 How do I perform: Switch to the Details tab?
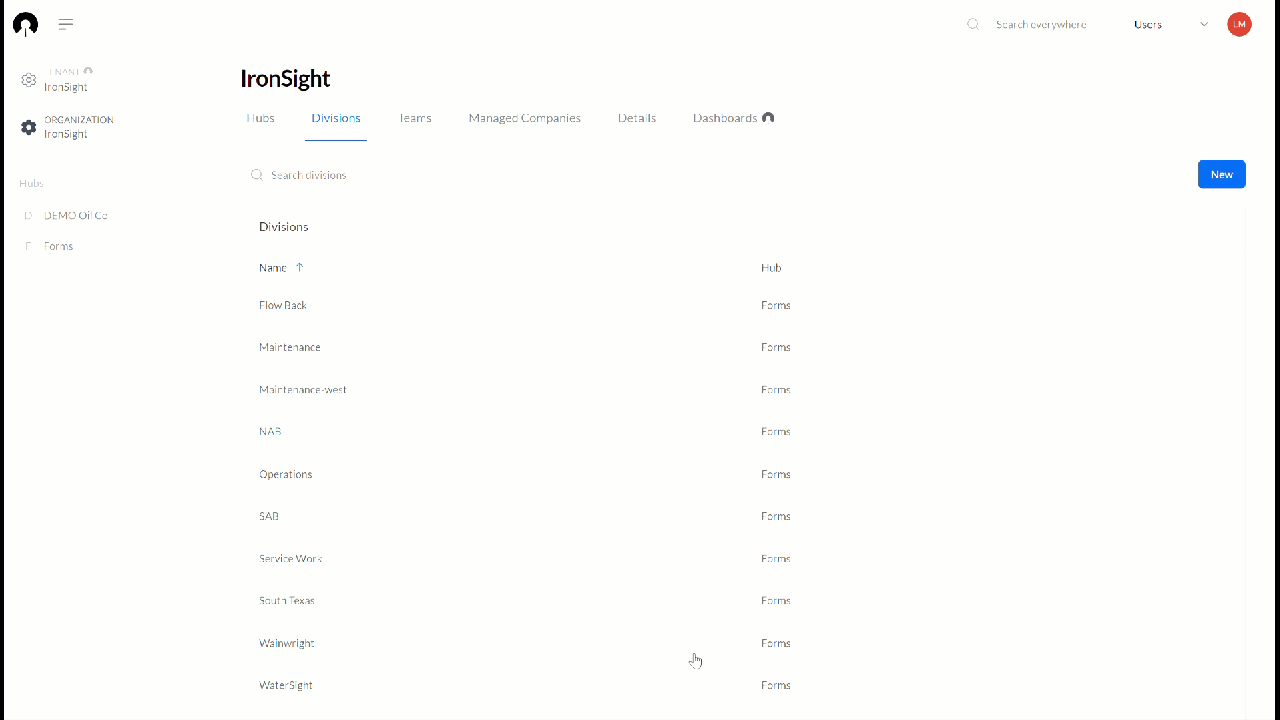click(637, 117)
